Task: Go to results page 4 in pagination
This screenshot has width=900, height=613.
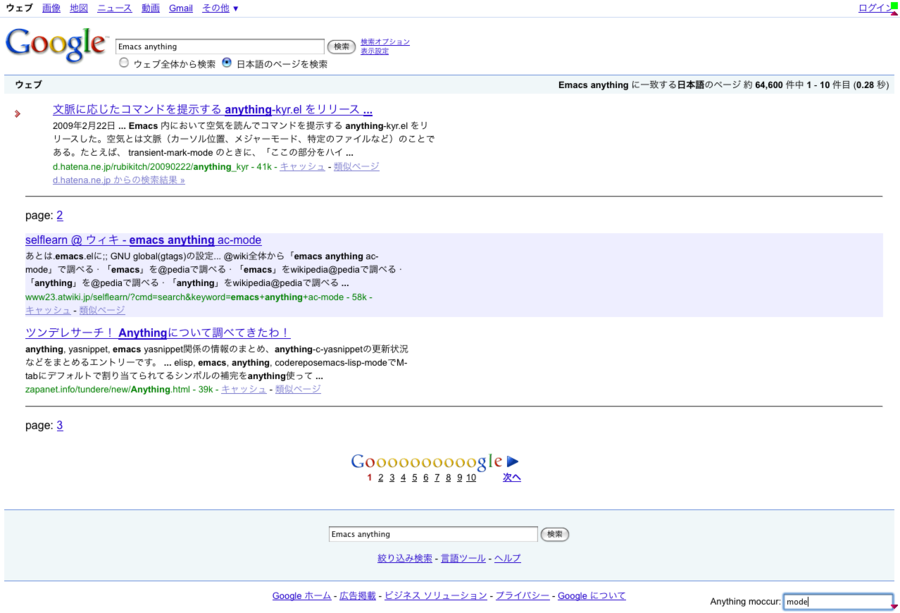Action: [403, 478]
